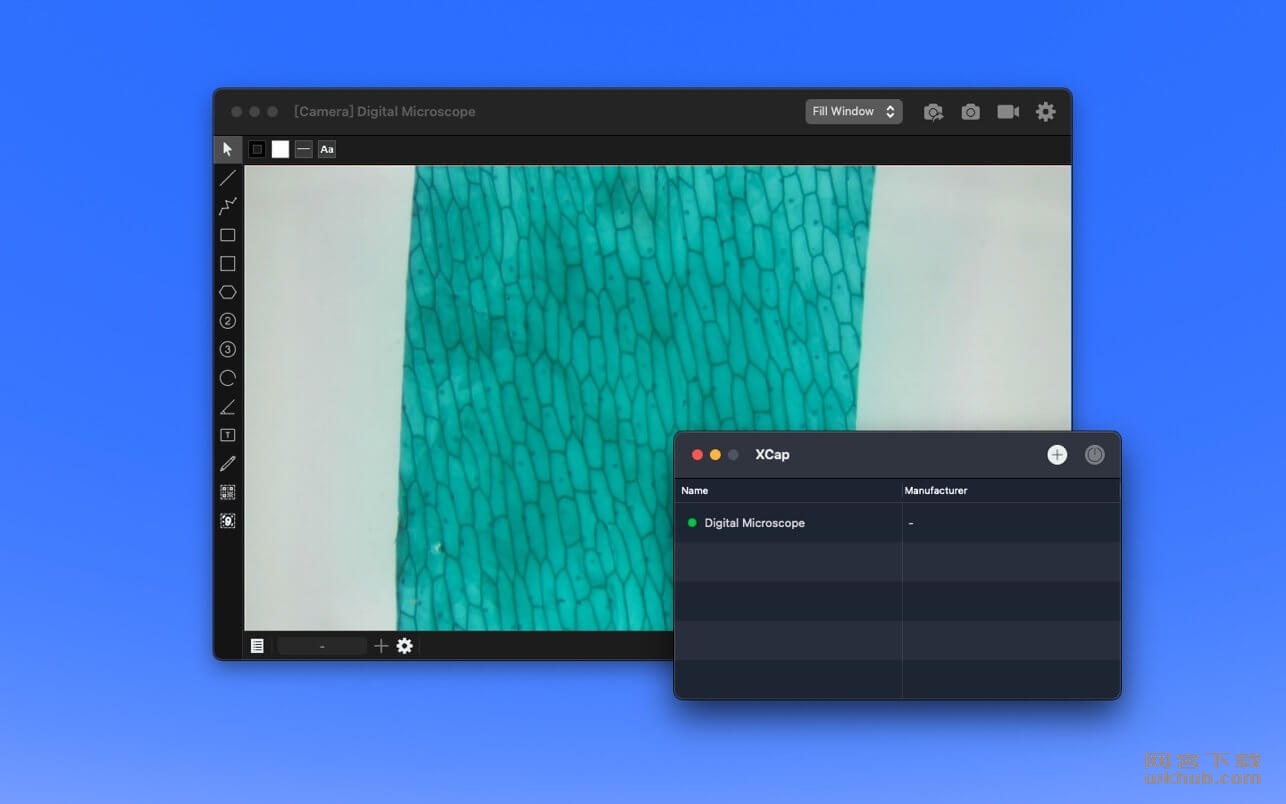Viewport: 1286px width, 804px height.
Task: Select the square shape tool
Action: pyautogui.click(x=228, y=264)
